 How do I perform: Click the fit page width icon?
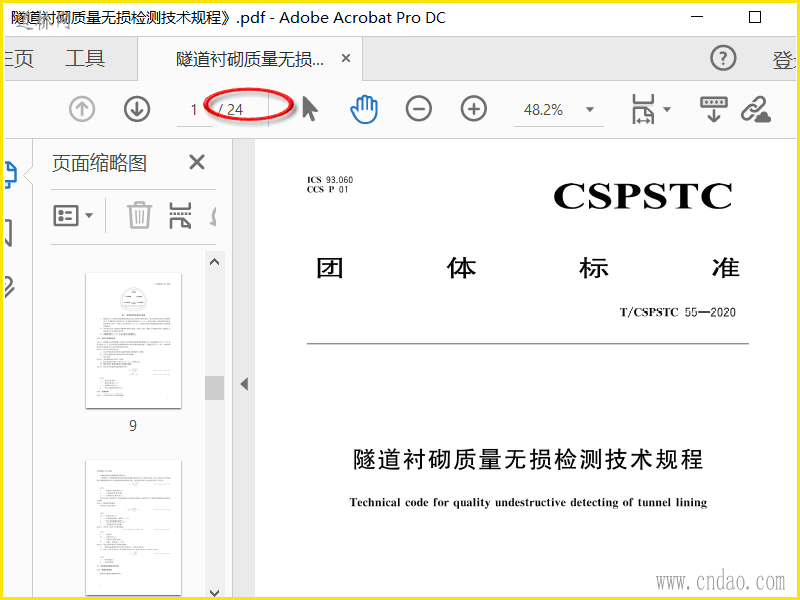(x=643, y=109)
